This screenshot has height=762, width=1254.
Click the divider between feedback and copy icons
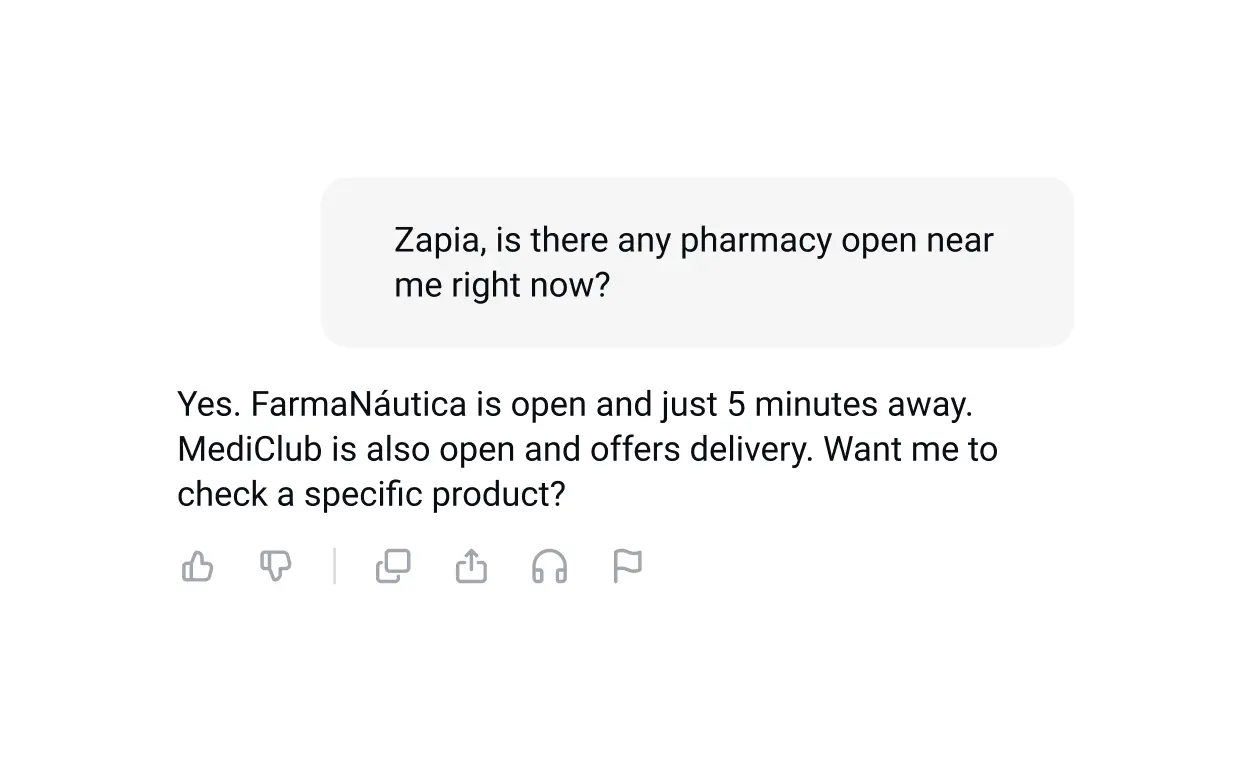[x=334, y=567]
